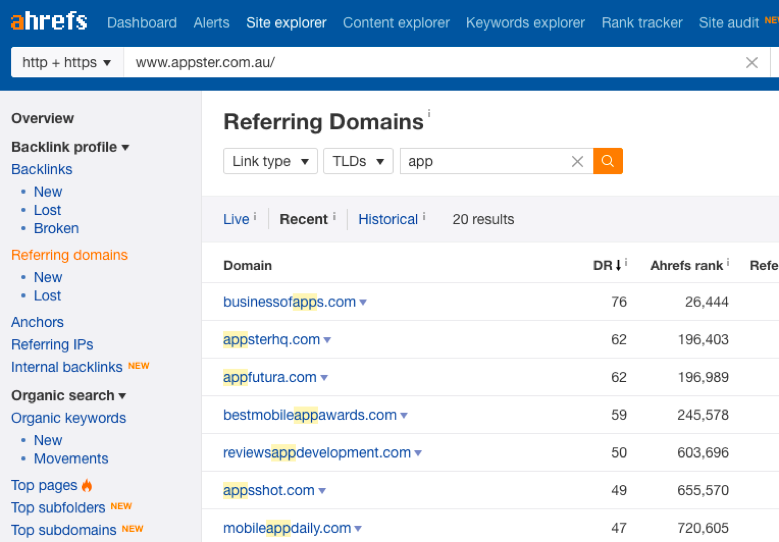The image size is (779, 542).
Task: Sort by the Ahrefs rank column header
Action: click(x=687, y=265)
